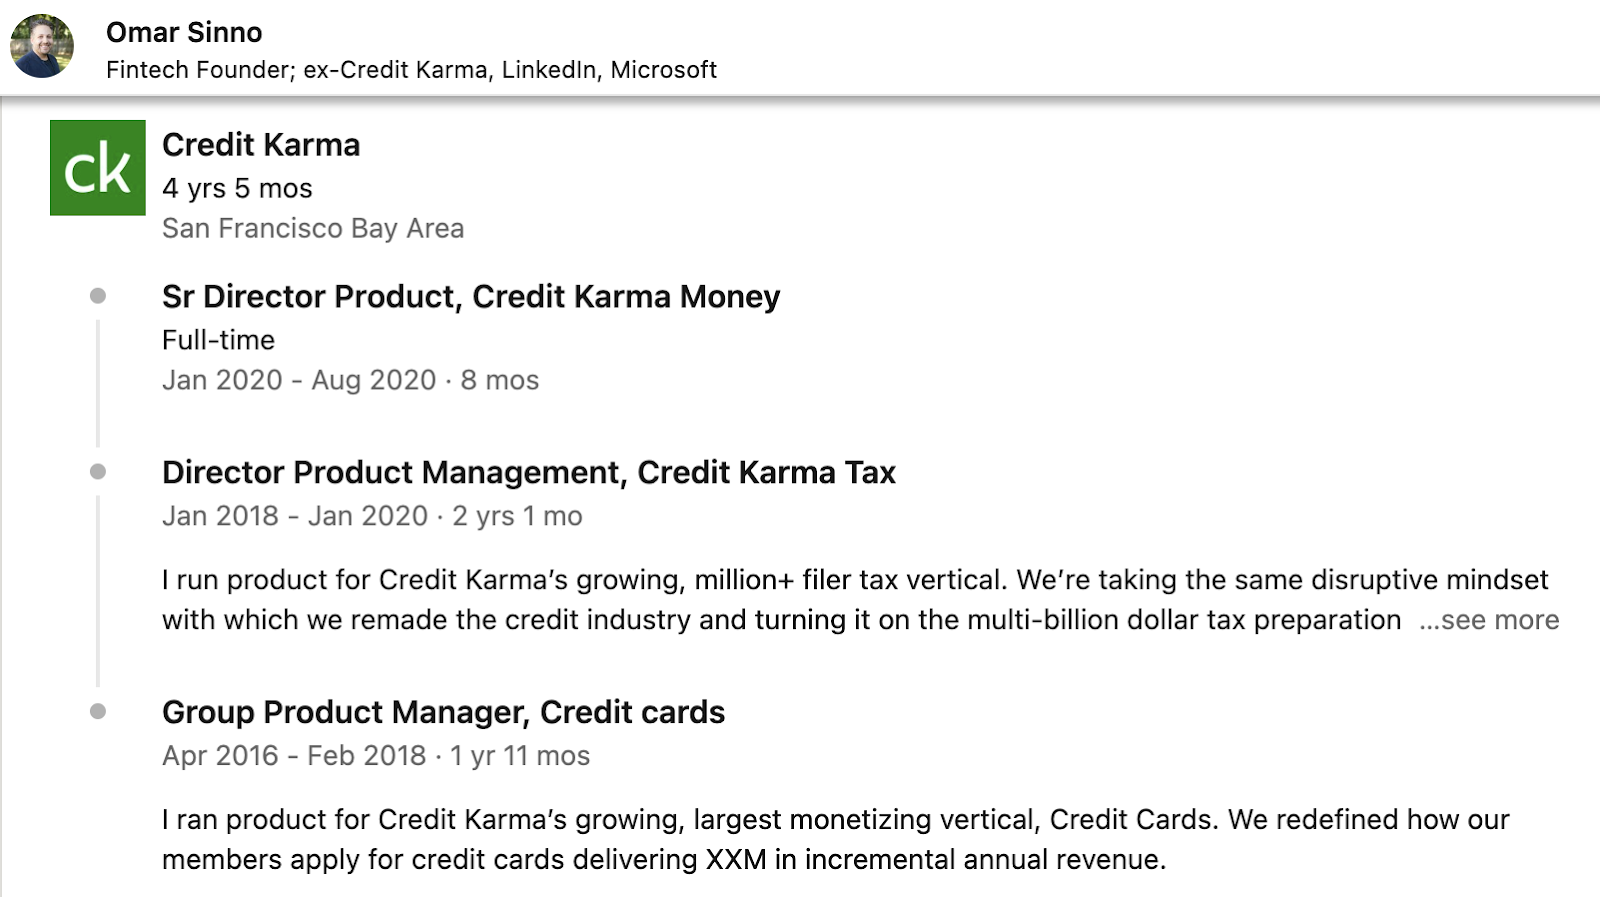Viewport: 1600px width, 897px height.
Task: Click the Apr 2016 - Feb 2018 date range
Action: pos(294,756)
